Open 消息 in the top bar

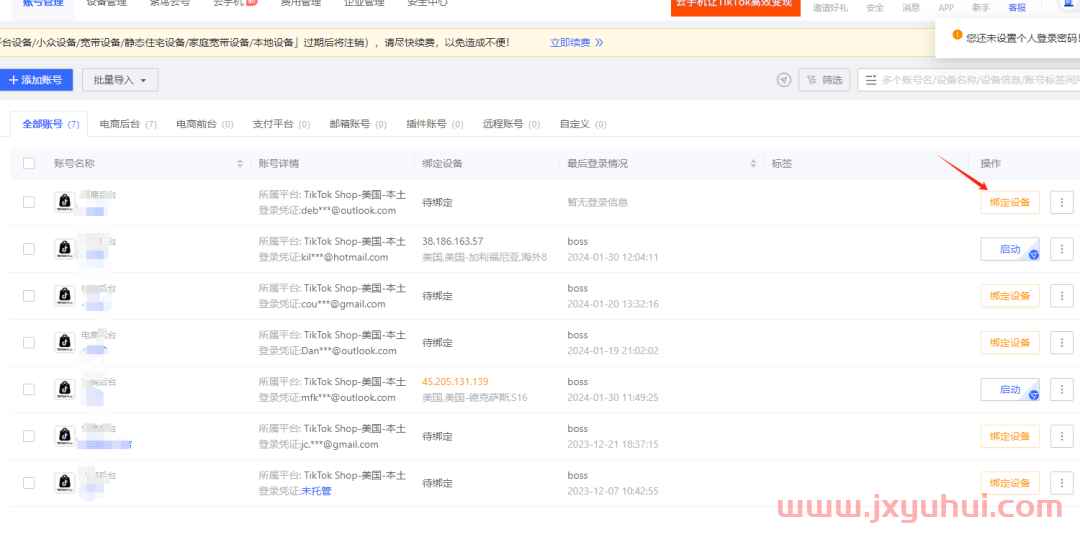coord(911,8)
